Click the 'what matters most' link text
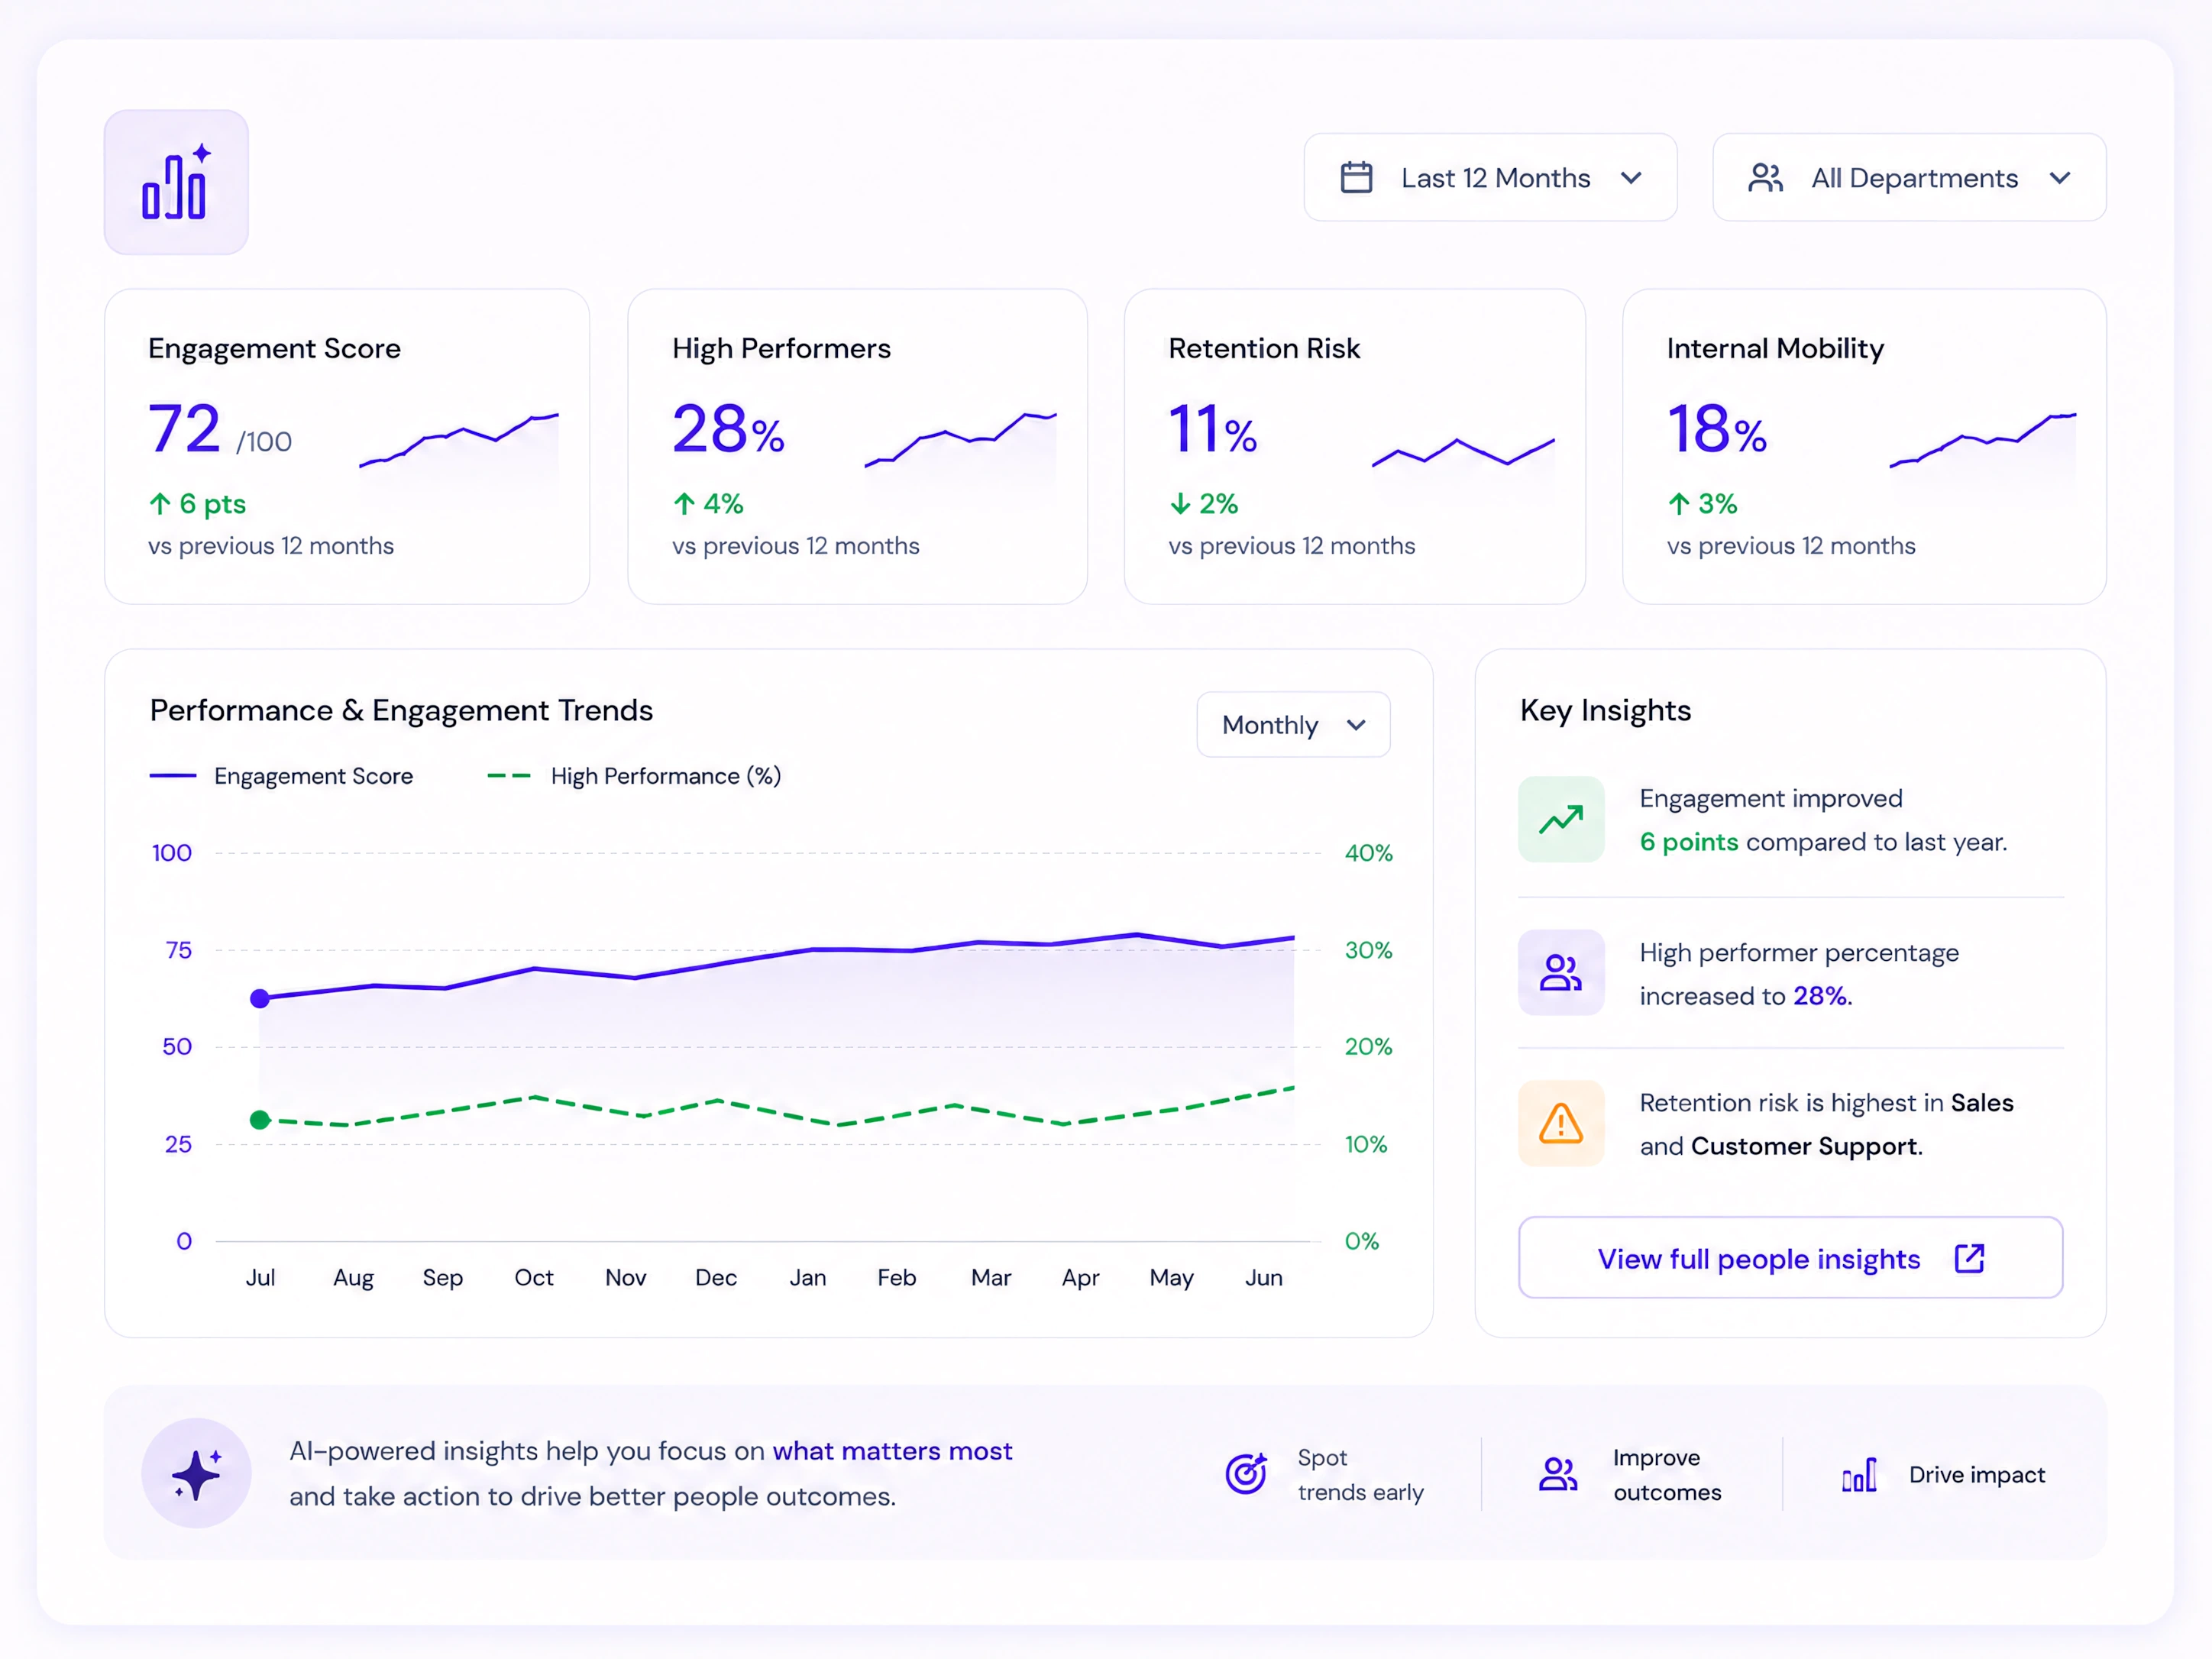Viewport: 2212px width, 1659px height. pos(892,1451)
